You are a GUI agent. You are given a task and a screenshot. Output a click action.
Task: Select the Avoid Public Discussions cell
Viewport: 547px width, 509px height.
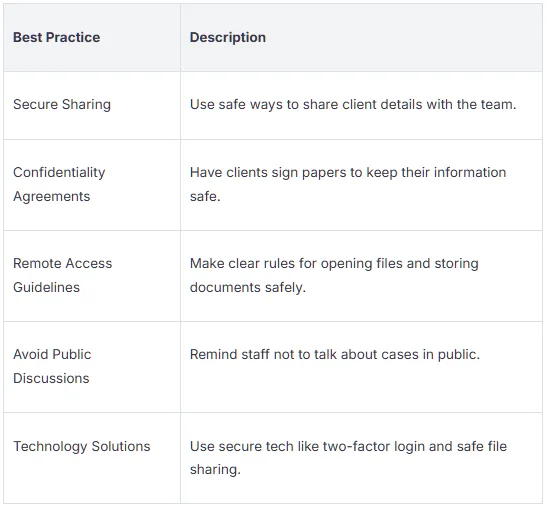[92, 367]
